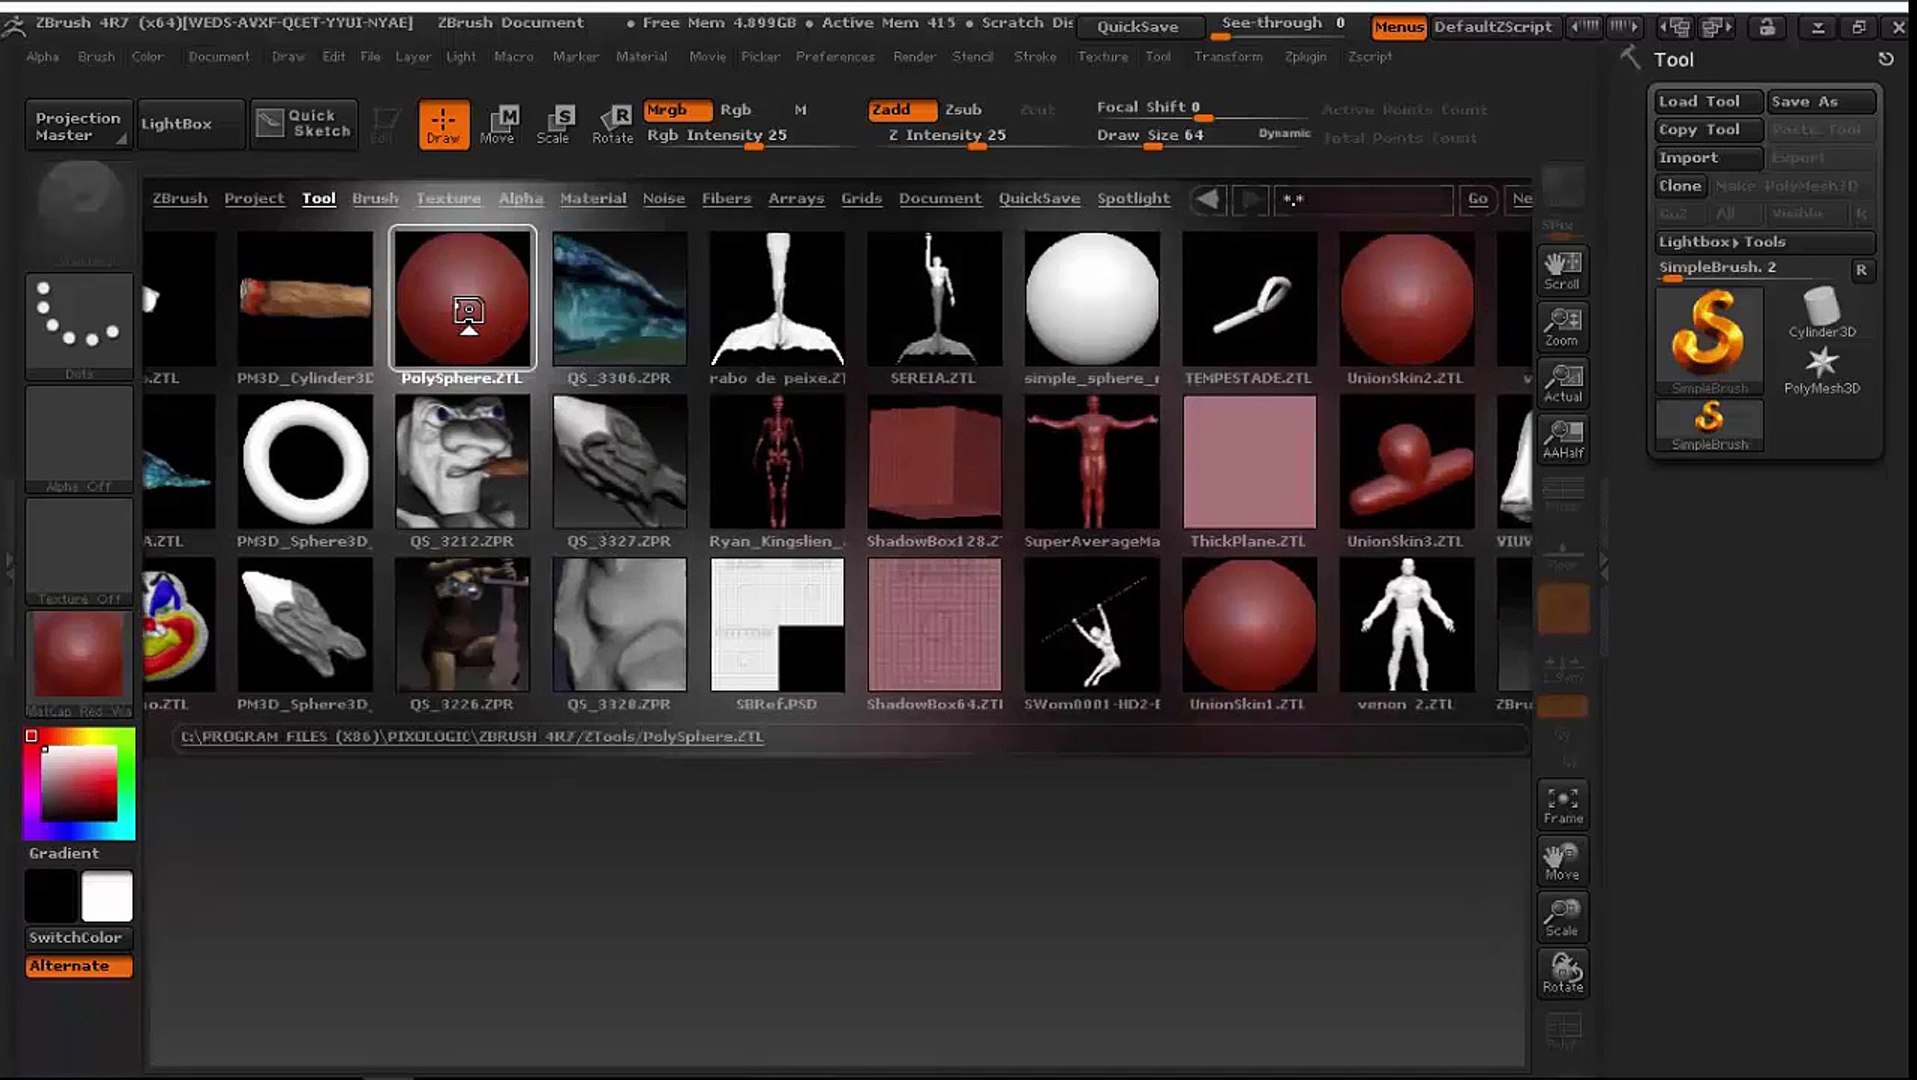This screenshot has width=1917, height=1080.
Task: Switch to the Brush LightBox tab
Action: (x=375, y=198)
